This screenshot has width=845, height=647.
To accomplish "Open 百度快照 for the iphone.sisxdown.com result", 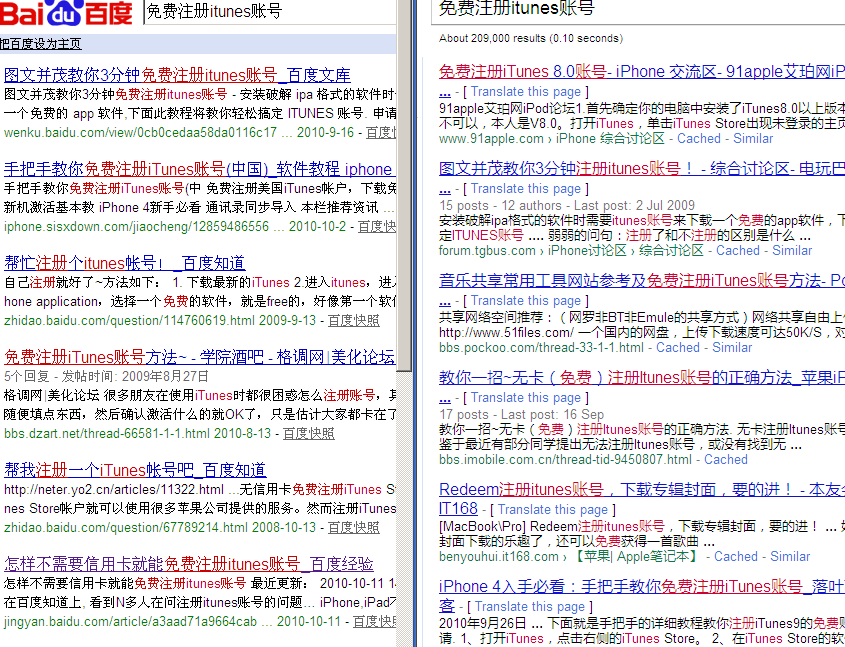I will point(377,226).
